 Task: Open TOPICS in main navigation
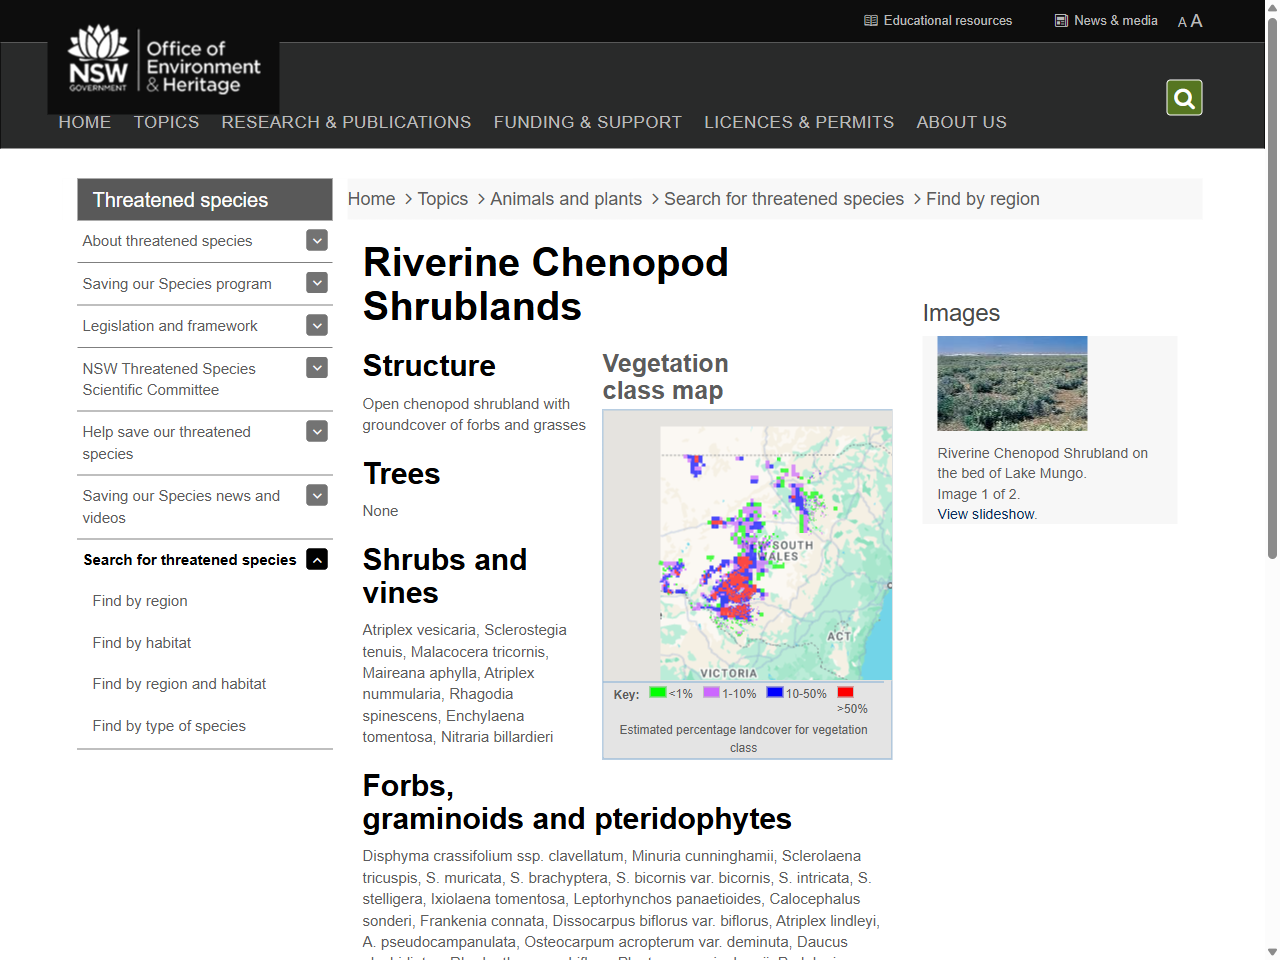[x=167, y=122]
